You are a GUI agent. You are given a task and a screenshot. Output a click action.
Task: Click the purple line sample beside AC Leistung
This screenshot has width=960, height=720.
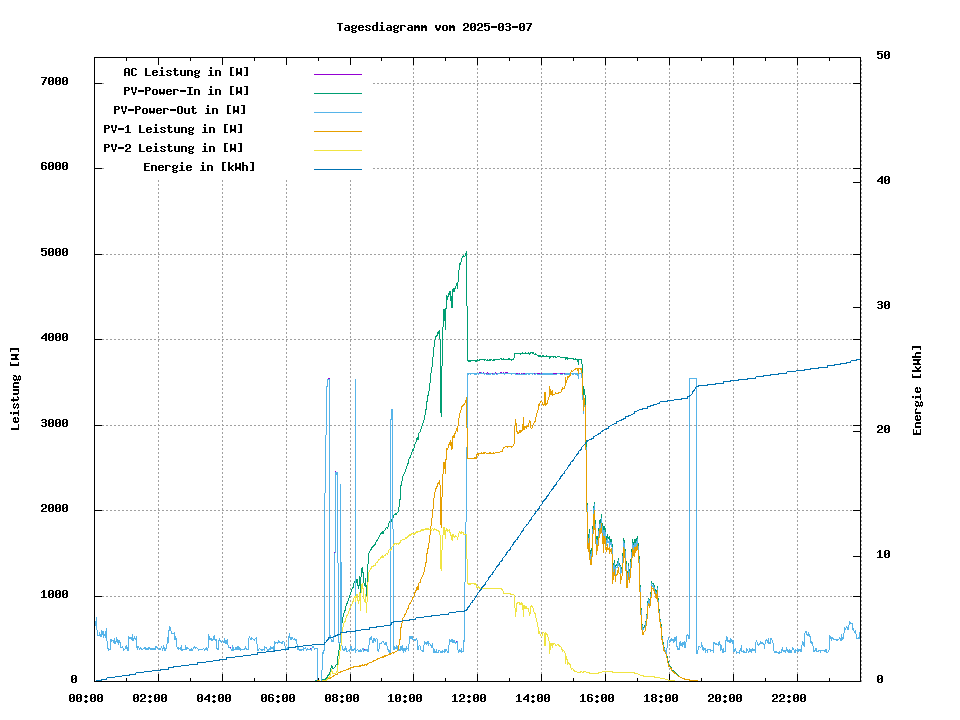point(337,74)
